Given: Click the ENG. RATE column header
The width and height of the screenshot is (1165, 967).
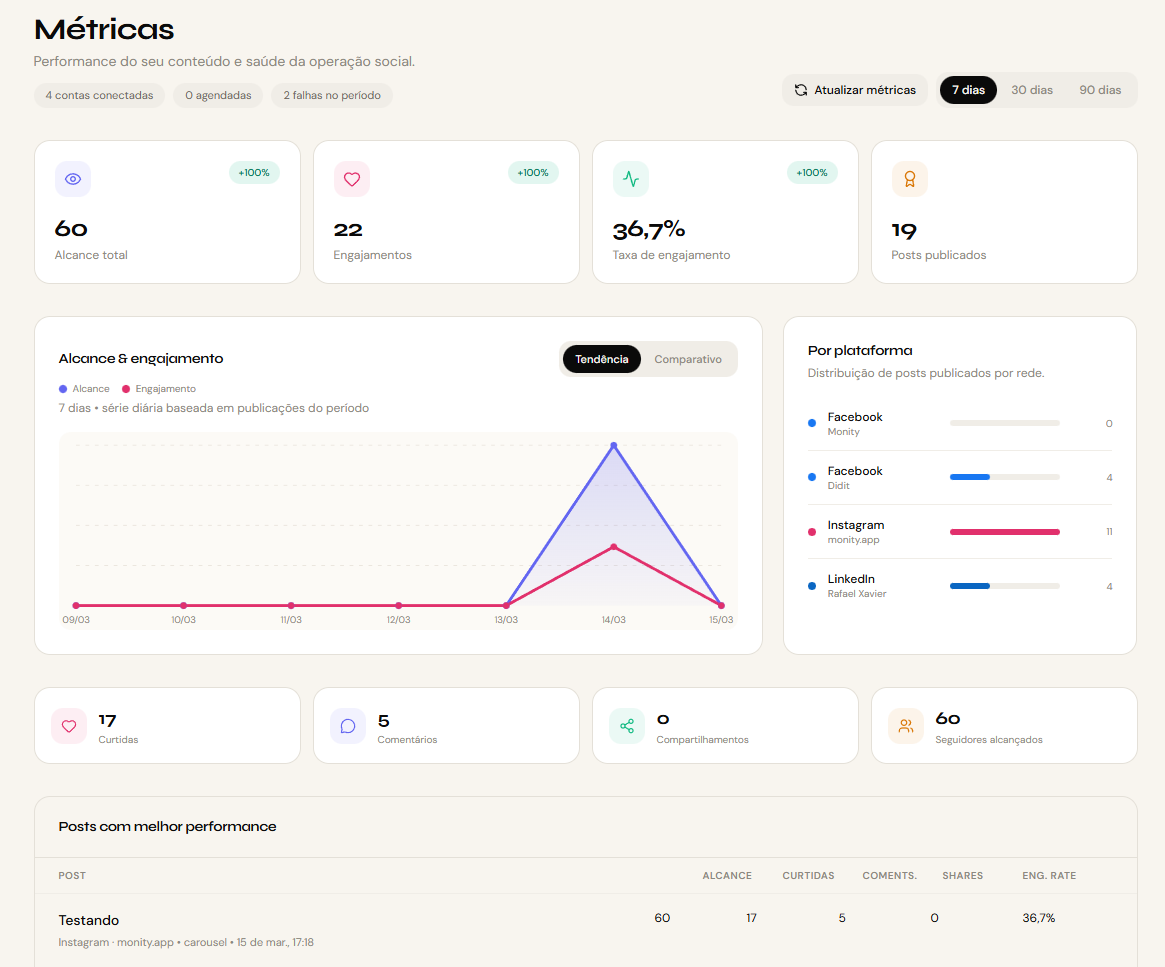Looking at the screenshot, I should tap(1049, 876).
